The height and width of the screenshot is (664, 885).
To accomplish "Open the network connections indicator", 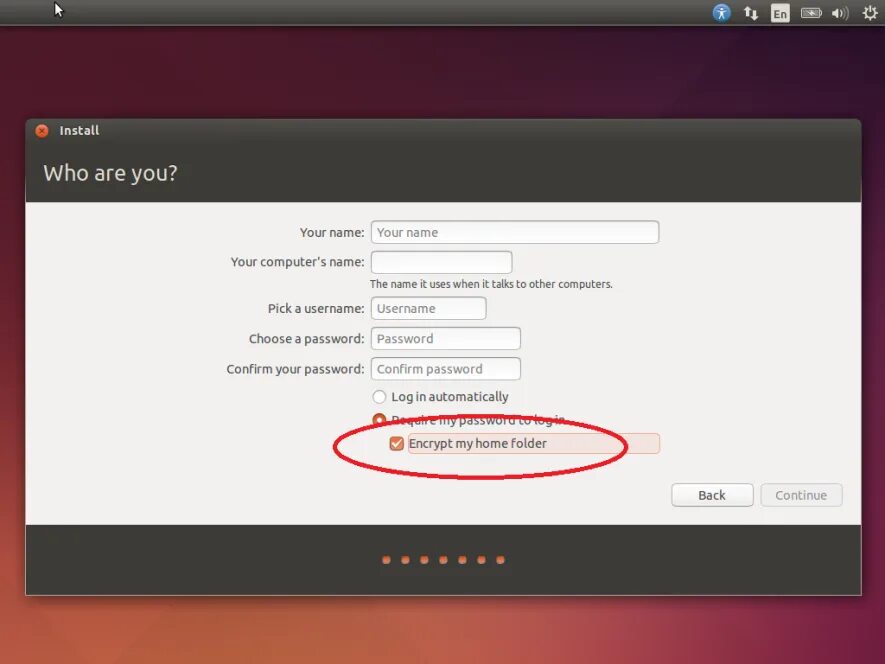I will coord(751,13).
